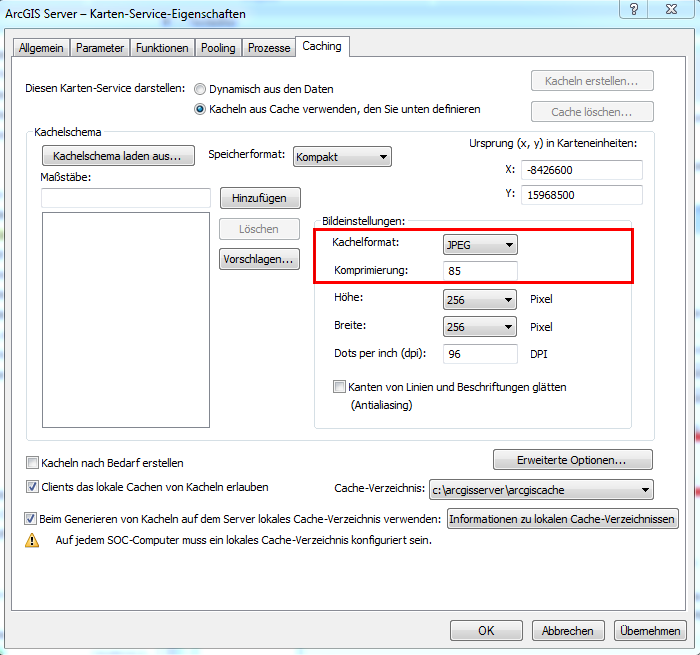Click Informationen zu lokalen Cache-Verzeichnissen

562,519
